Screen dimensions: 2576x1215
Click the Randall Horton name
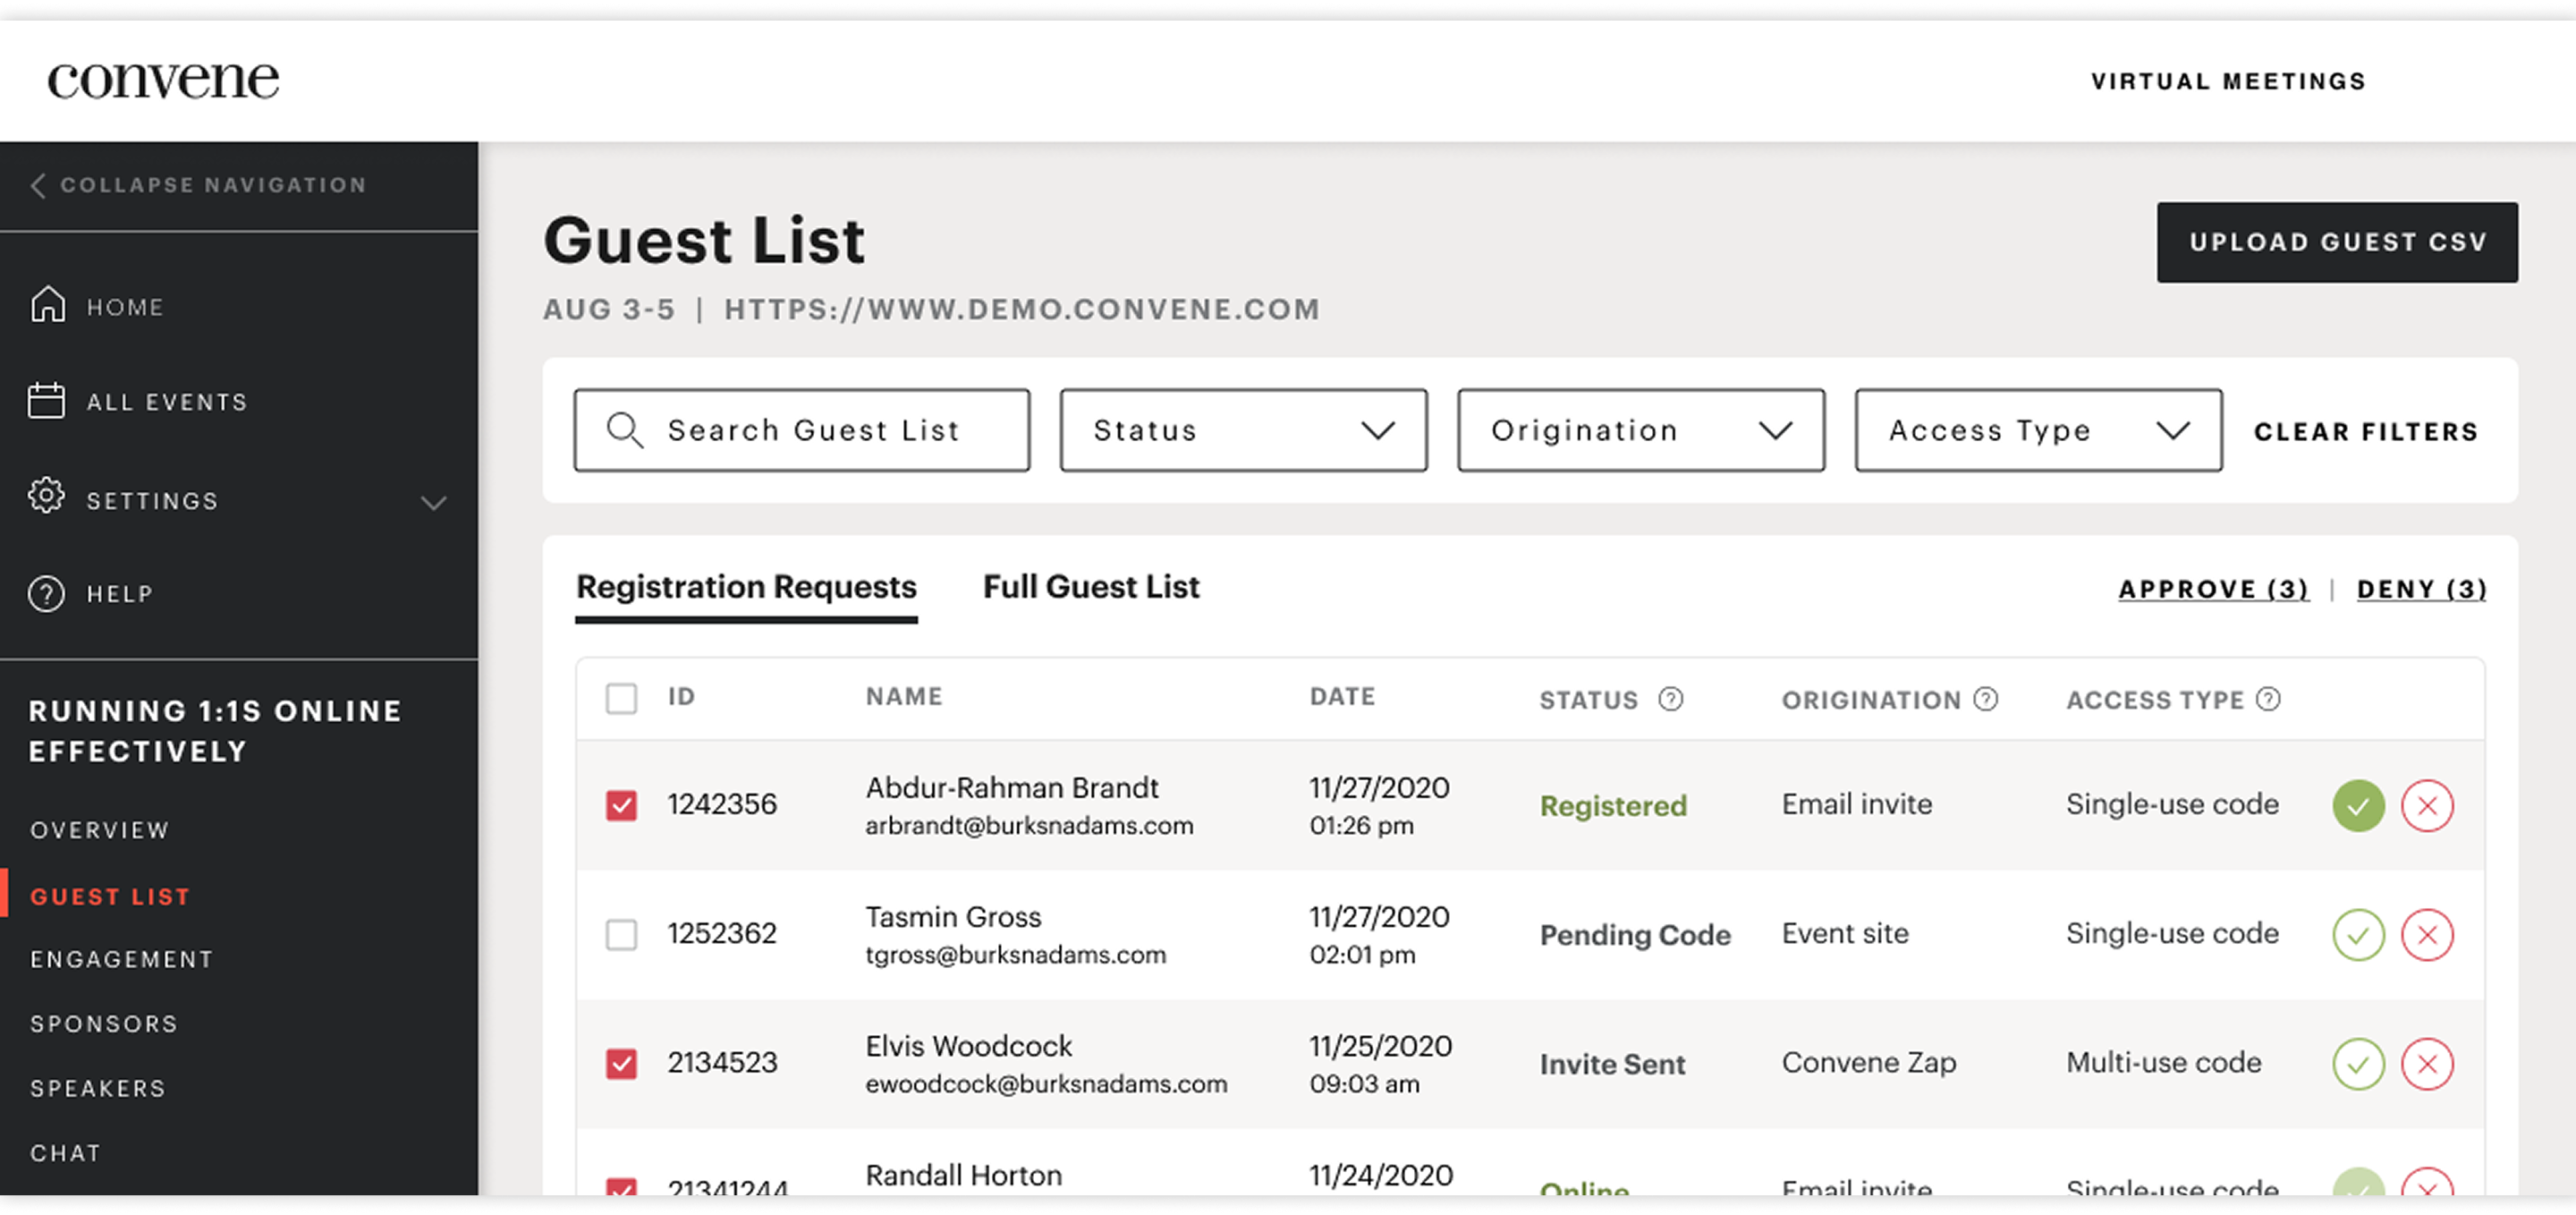963,1175
